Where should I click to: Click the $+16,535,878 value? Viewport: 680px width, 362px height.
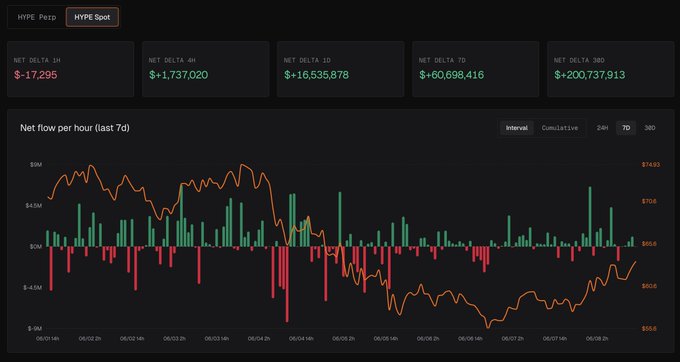coord(317,75)
